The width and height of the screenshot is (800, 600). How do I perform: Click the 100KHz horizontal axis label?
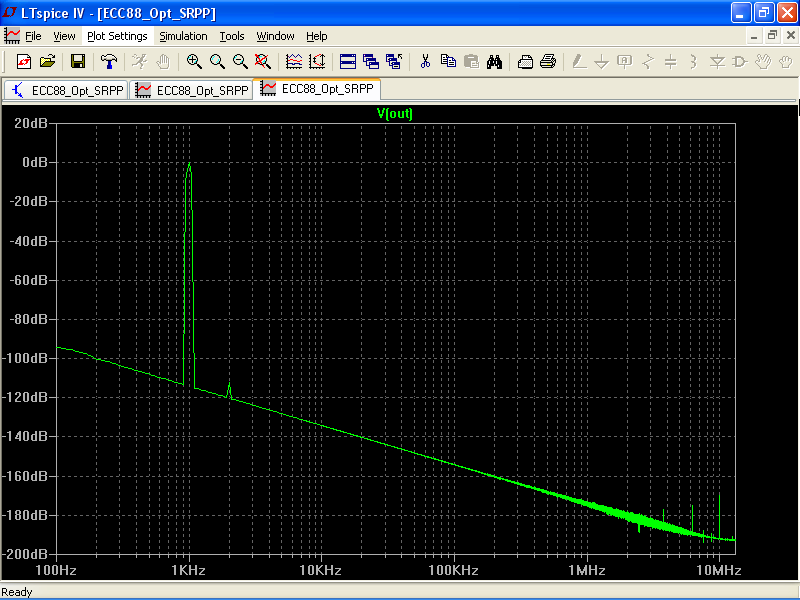coord(454,570)
